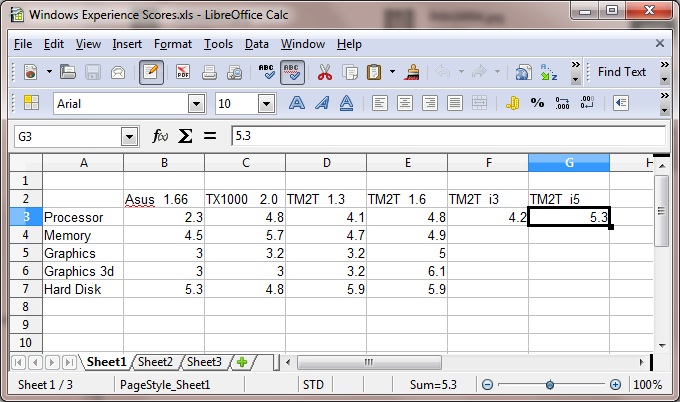The width and height of the screenshot is (680, 402).
Task: Click the zoom slider handle
Action: point(549,385)
